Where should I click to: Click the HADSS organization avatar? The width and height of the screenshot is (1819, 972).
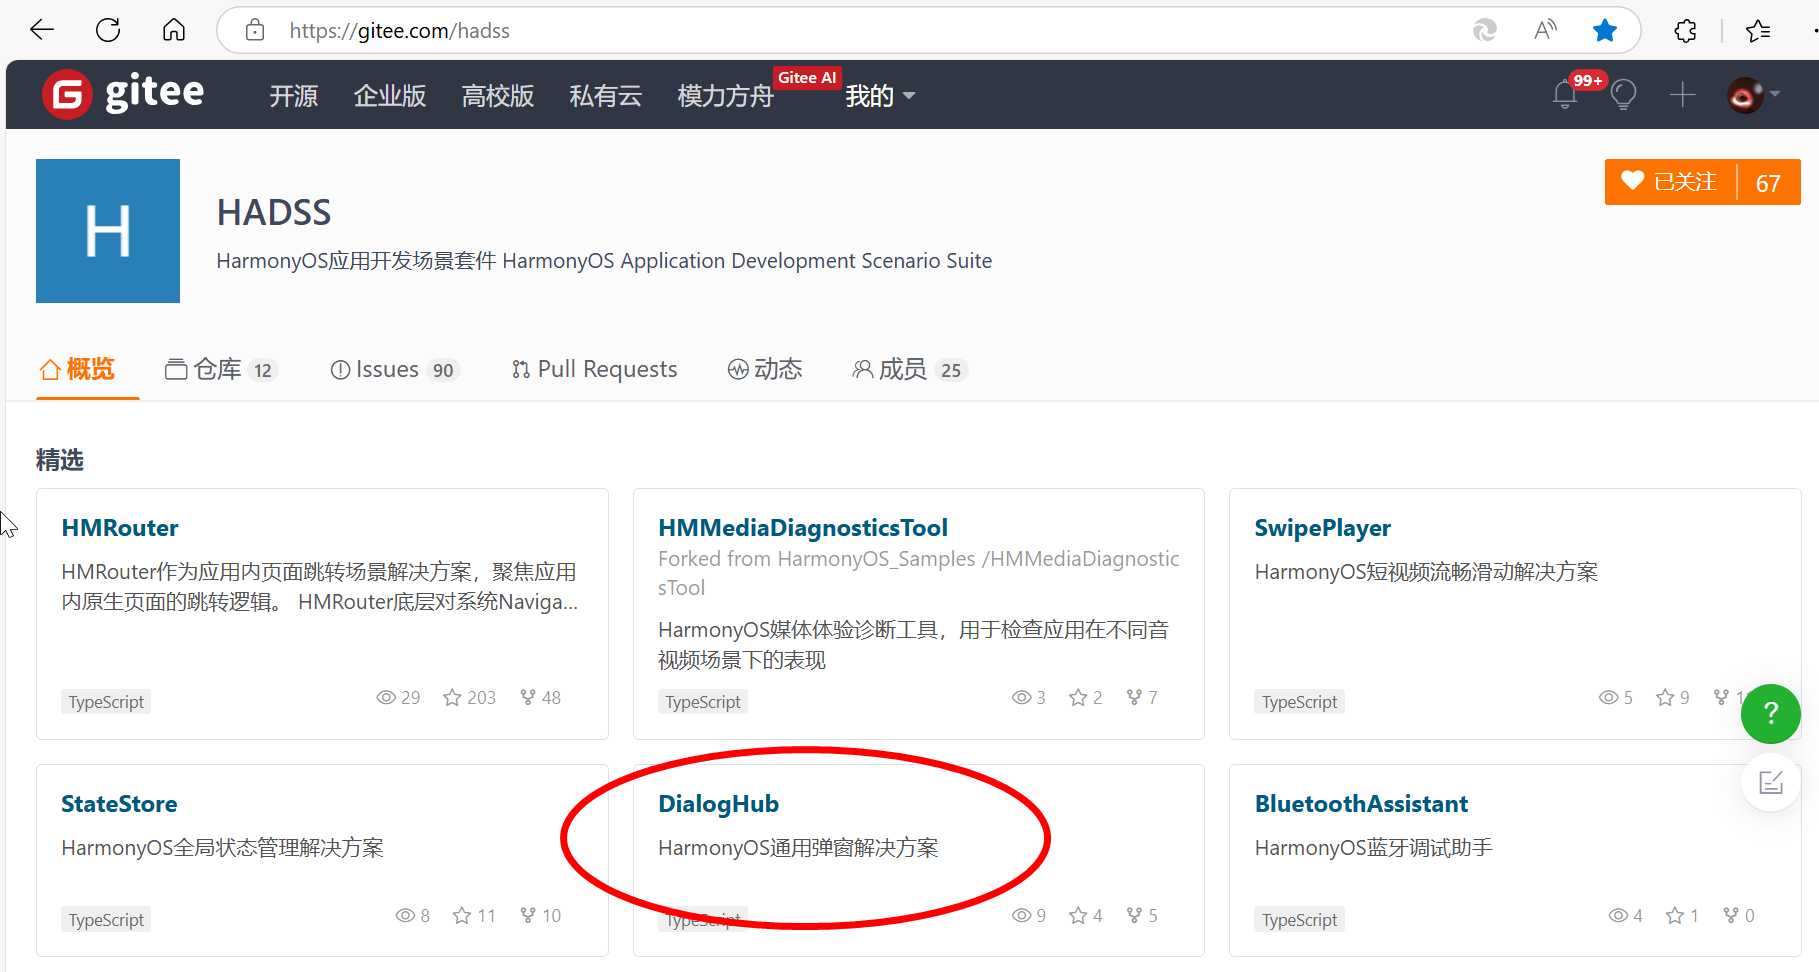[x=108, y=231]
